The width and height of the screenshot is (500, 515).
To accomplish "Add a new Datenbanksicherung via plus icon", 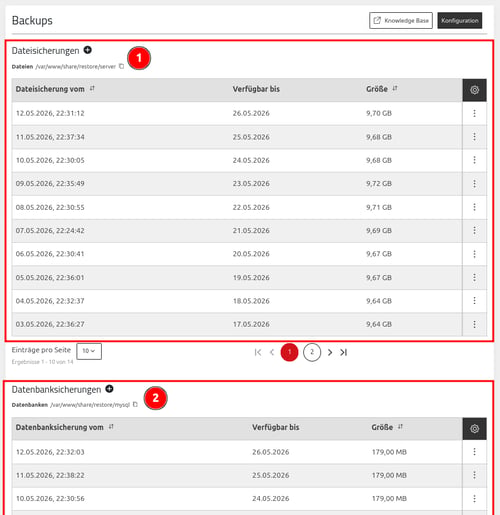I will 109,389.
